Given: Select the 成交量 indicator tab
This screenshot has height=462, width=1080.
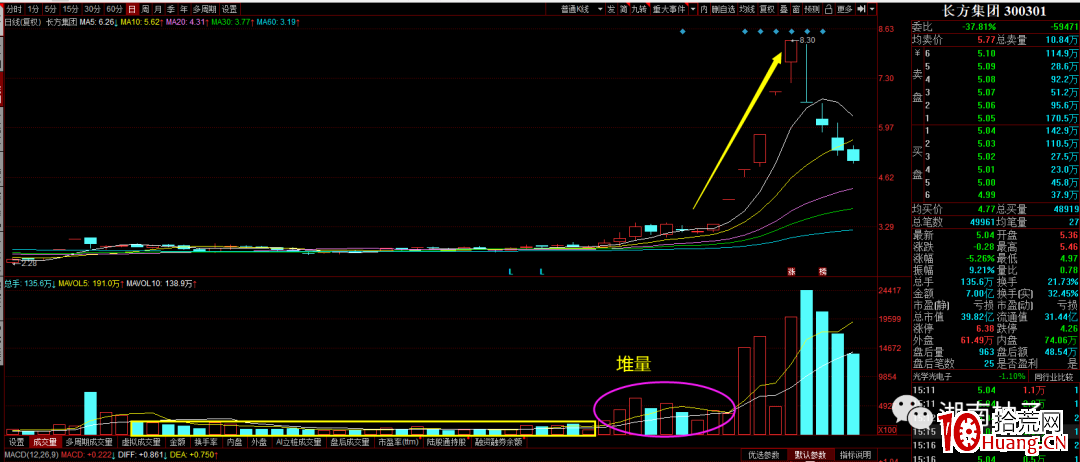Looking at the screenshot, I should [47, 442].
